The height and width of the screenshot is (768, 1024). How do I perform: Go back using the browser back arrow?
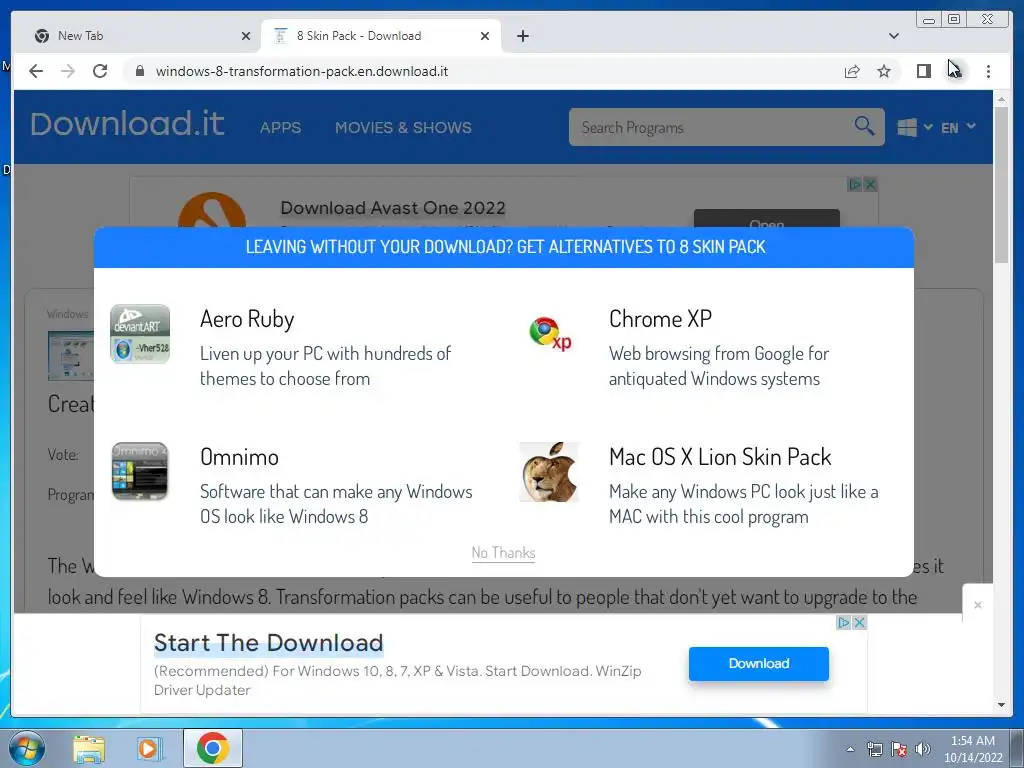36,71
